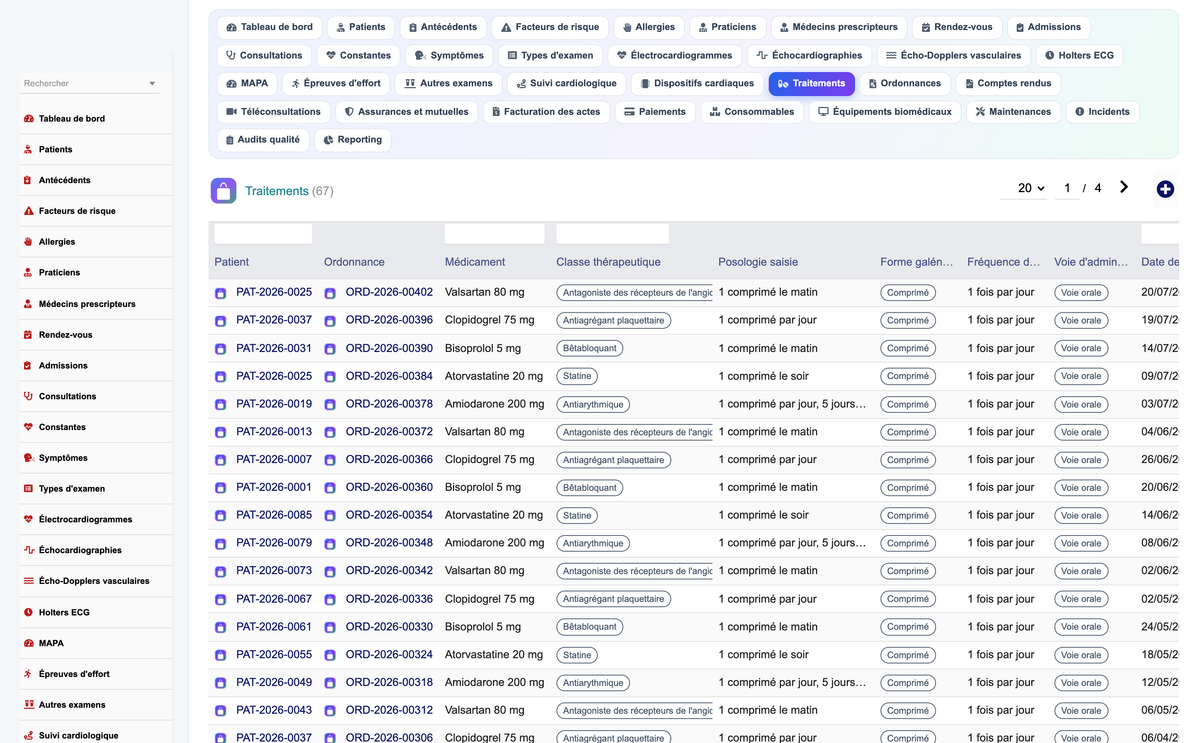Click the Atorvastatine 20 mg cell in the PAT-2026-0055 row
The width and height of the screenshot is (1200, 743).
pyautogui.click(x=494, y=654)
